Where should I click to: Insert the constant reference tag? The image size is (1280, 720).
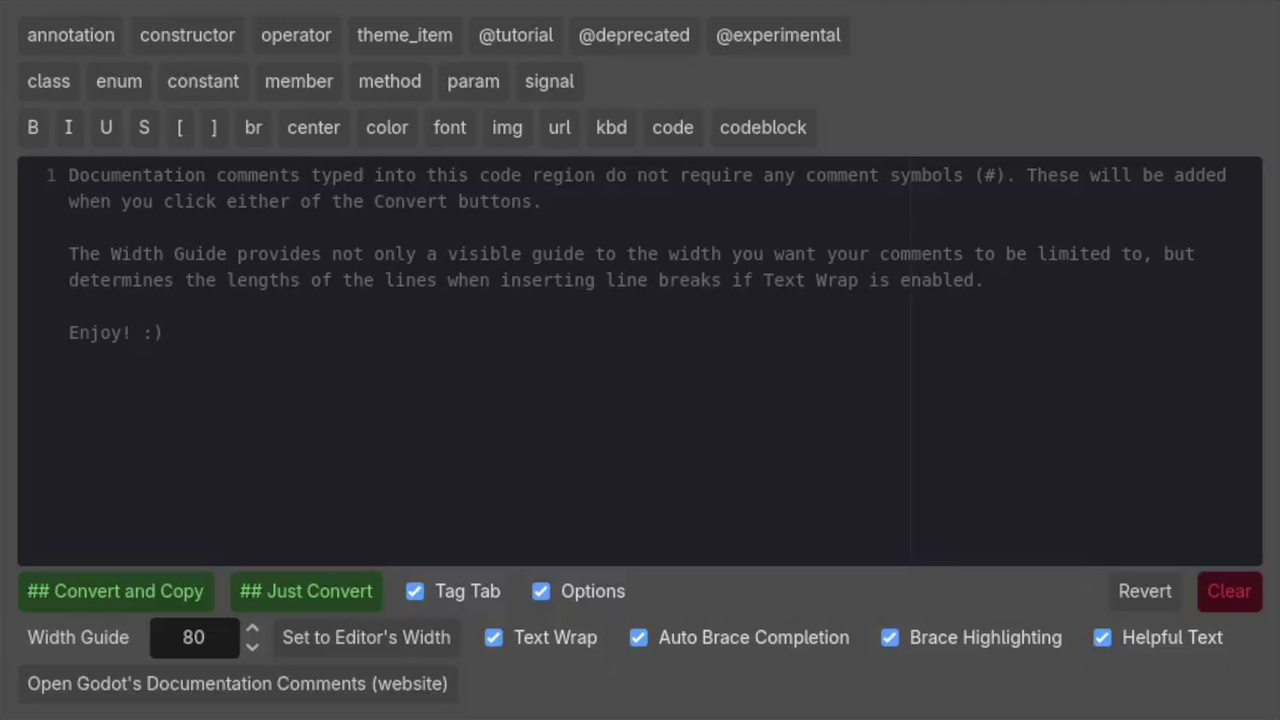click(203, 81)
